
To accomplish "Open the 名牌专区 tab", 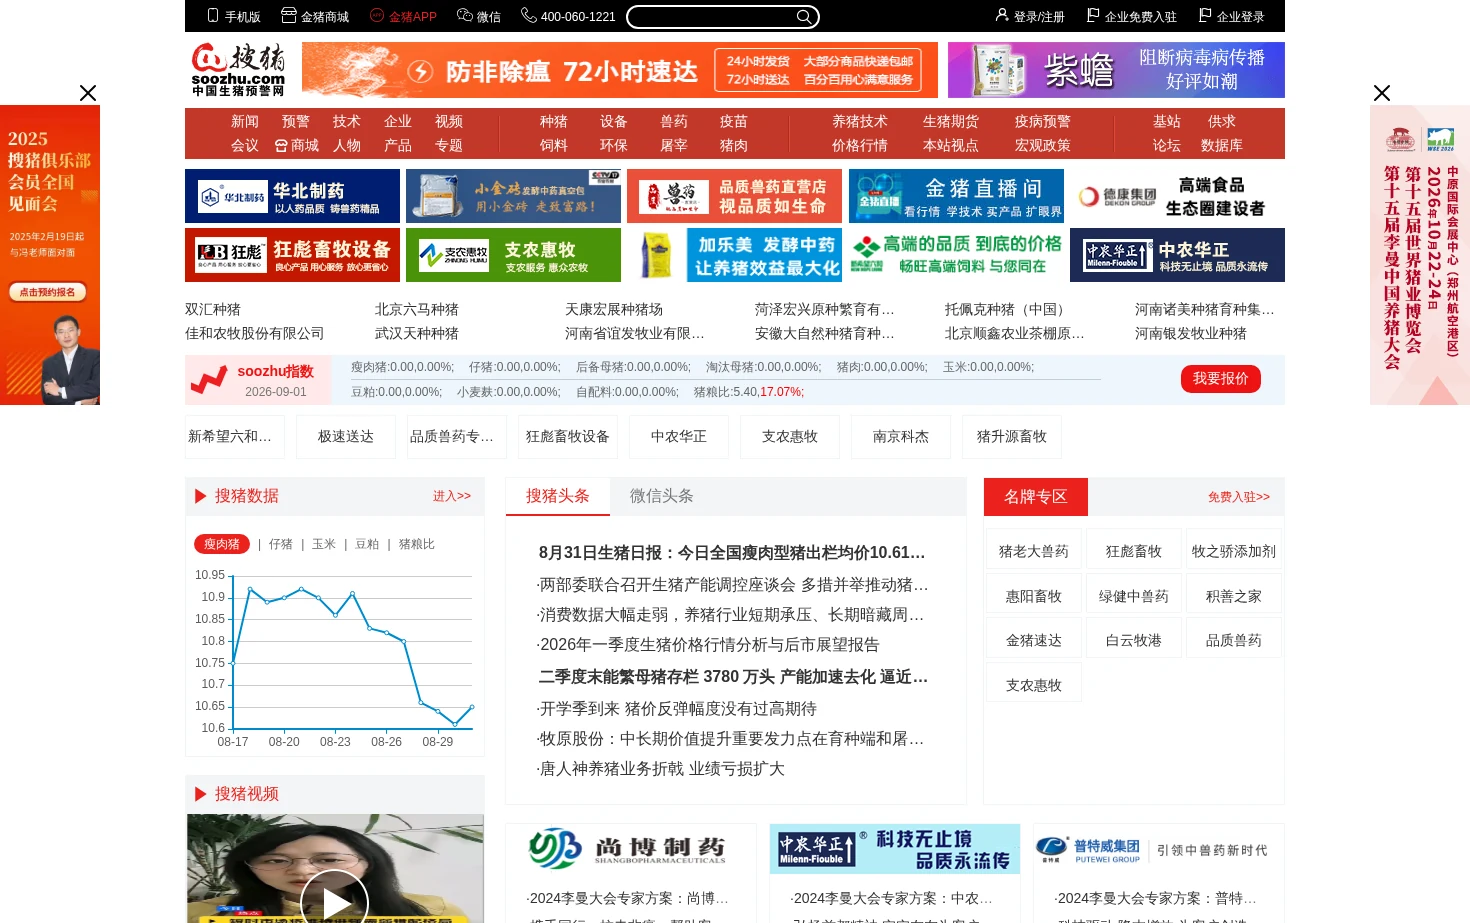I will tap(1036, 496).
